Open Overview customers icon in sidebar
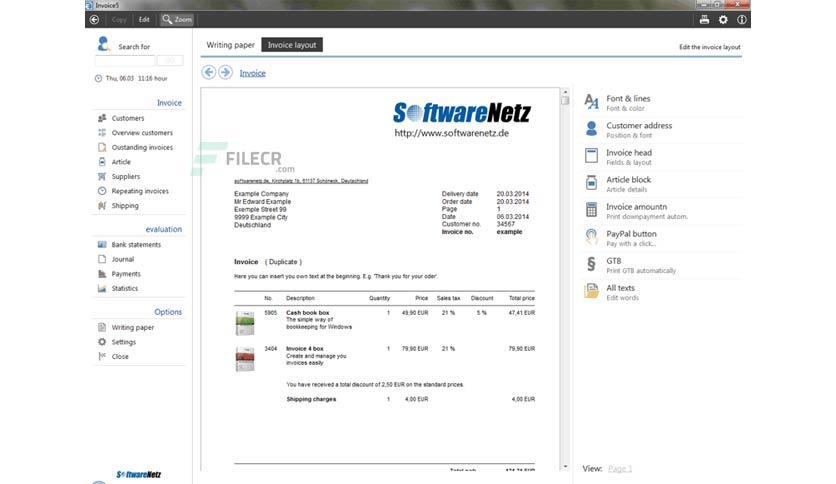This screenshot has width=836, height=484. [102, 132]
